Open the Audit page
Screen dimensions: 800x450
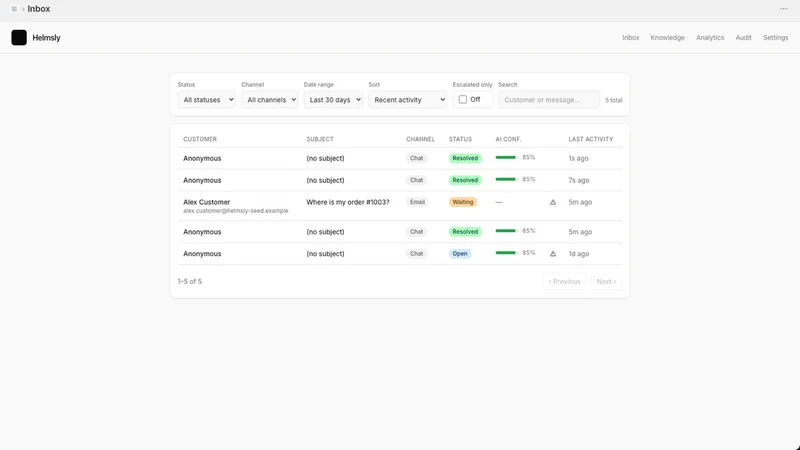743,38
